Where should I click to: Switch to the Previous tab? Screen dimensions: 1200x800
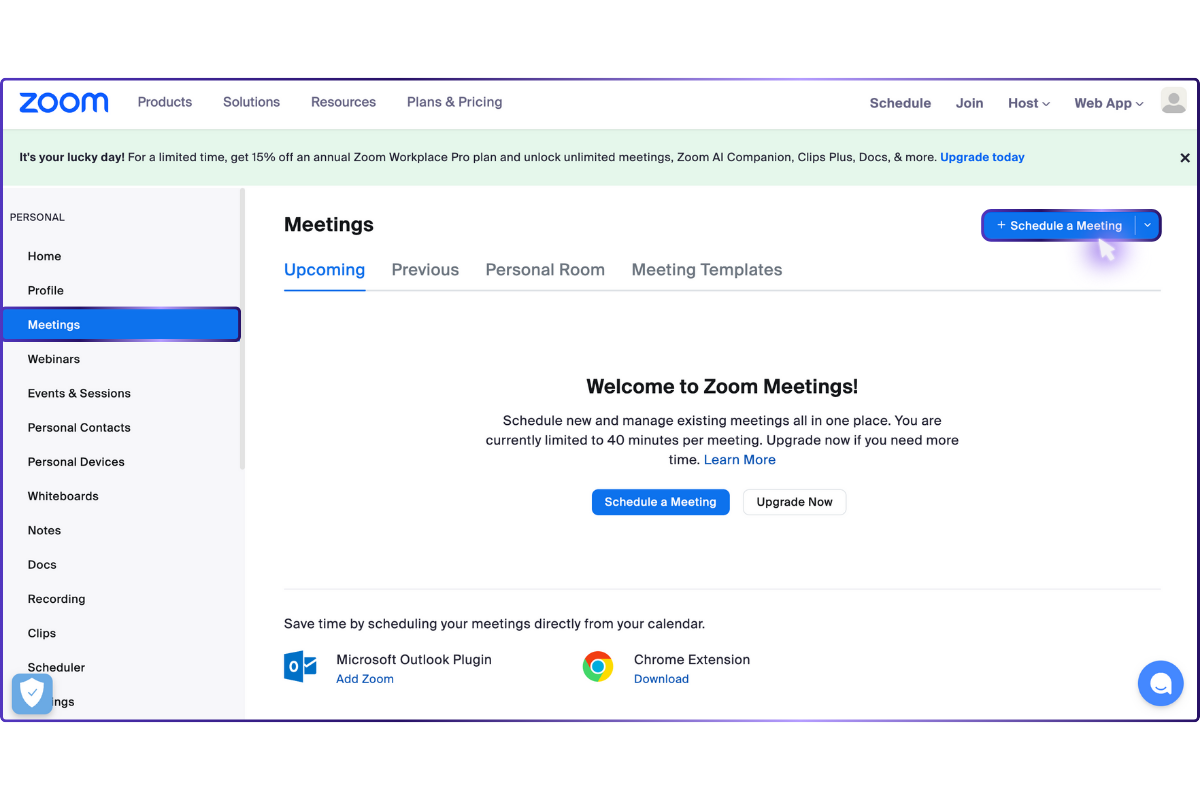tap(425, 270)
